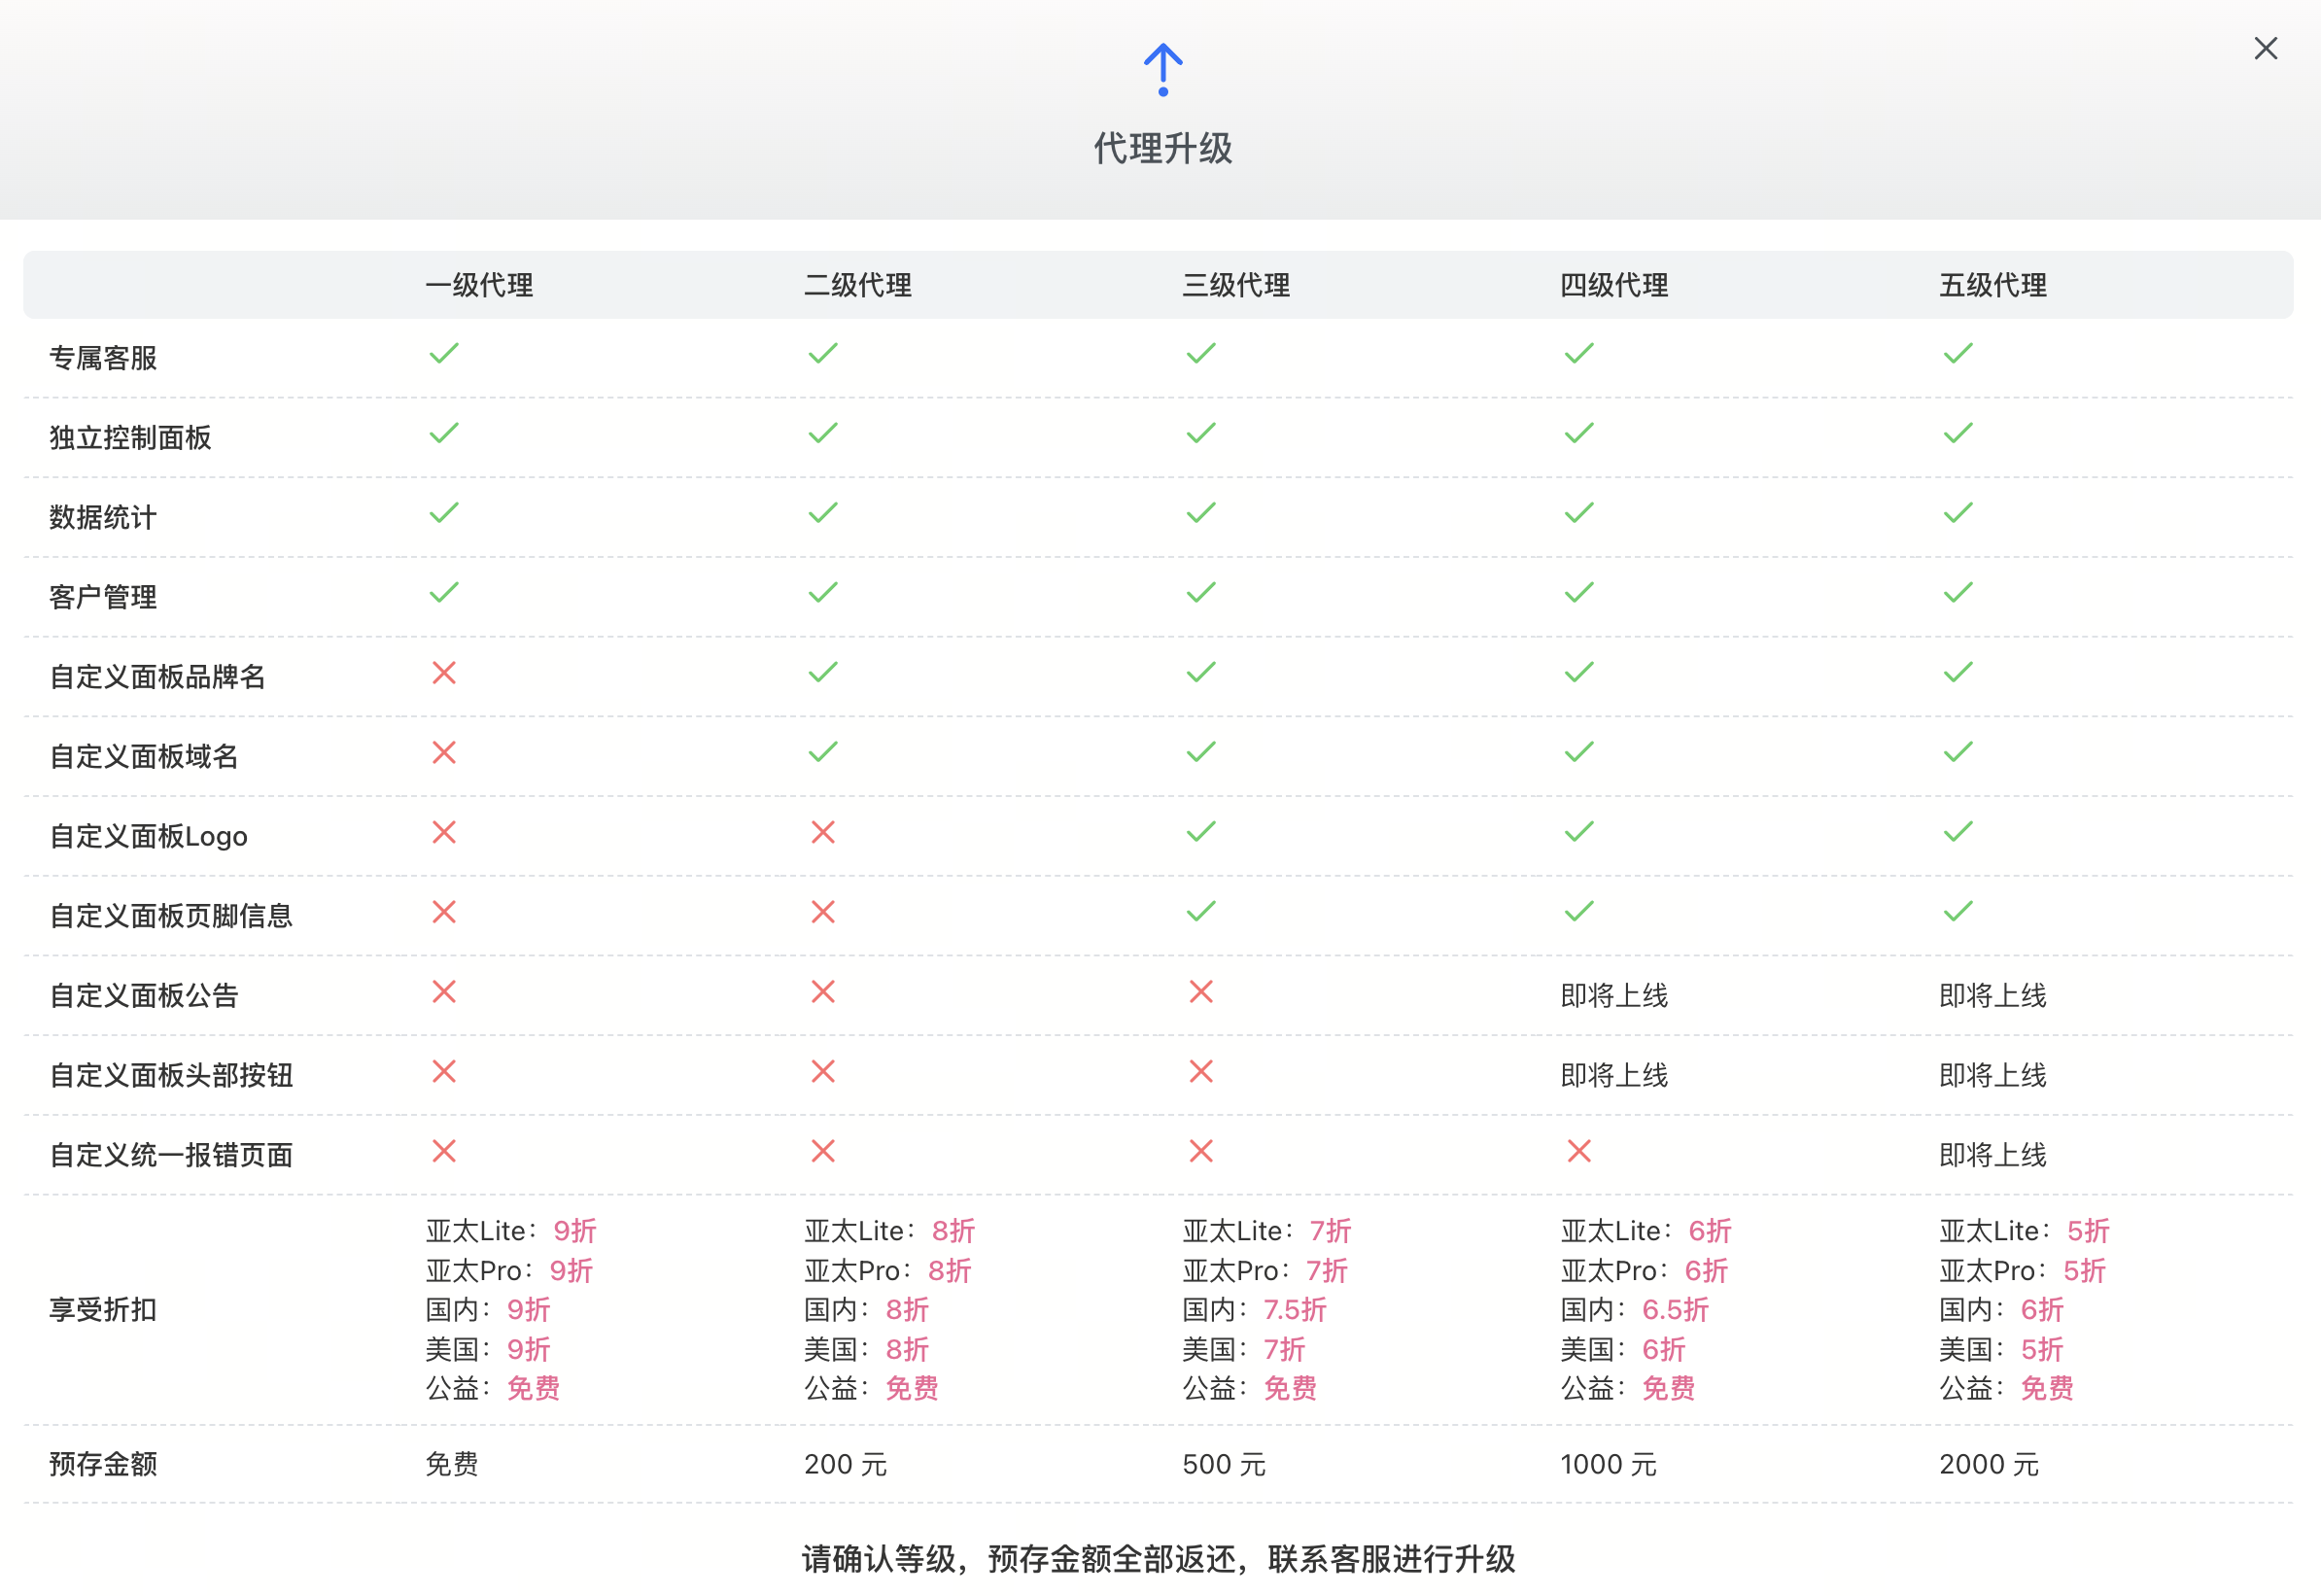Click the red cross for 一级代理 自定义面板品牌名

click(443, 672)
